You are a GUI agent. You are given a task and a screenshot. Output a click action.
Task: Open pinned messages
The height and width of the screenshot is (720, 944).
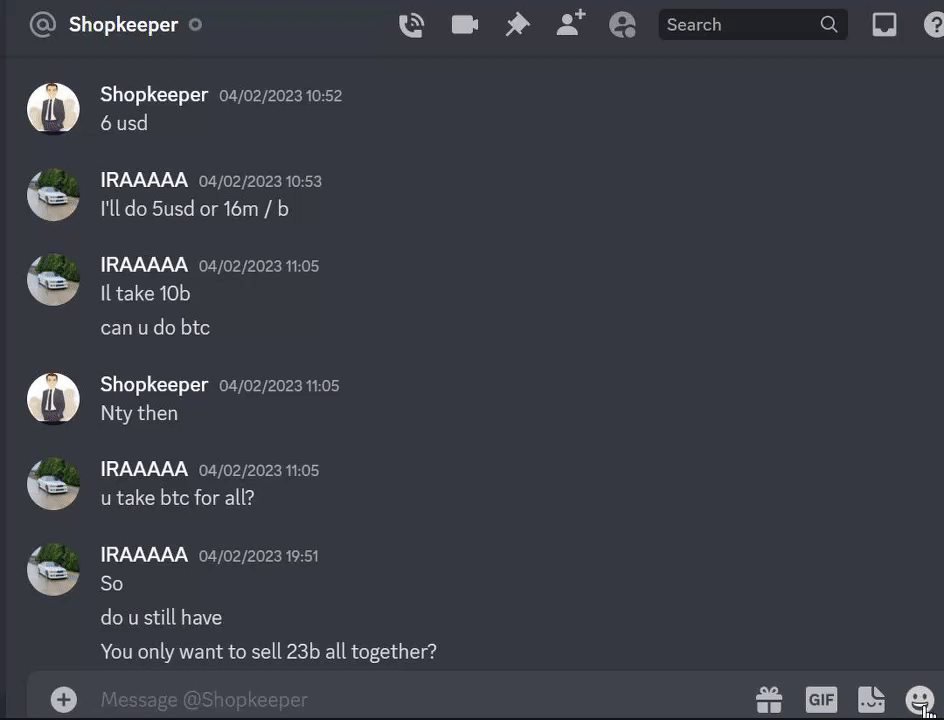tap(517, 25)
